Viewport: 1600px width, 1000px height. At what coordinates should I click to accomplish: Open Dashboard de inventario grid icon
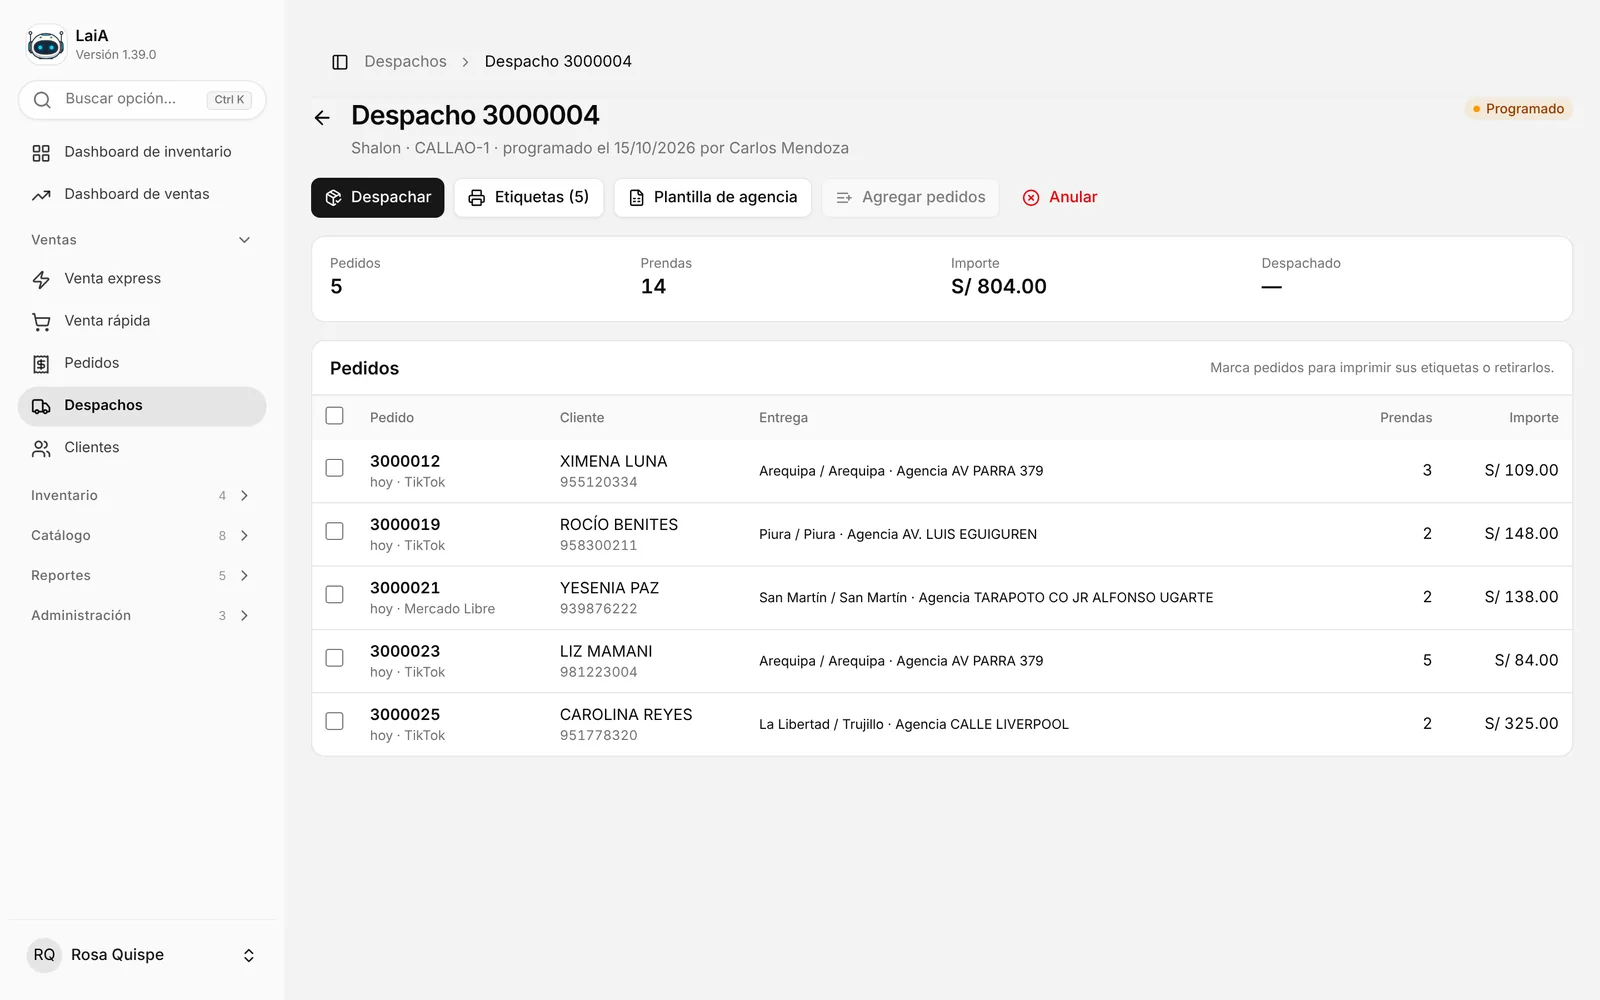click(41, 153)
